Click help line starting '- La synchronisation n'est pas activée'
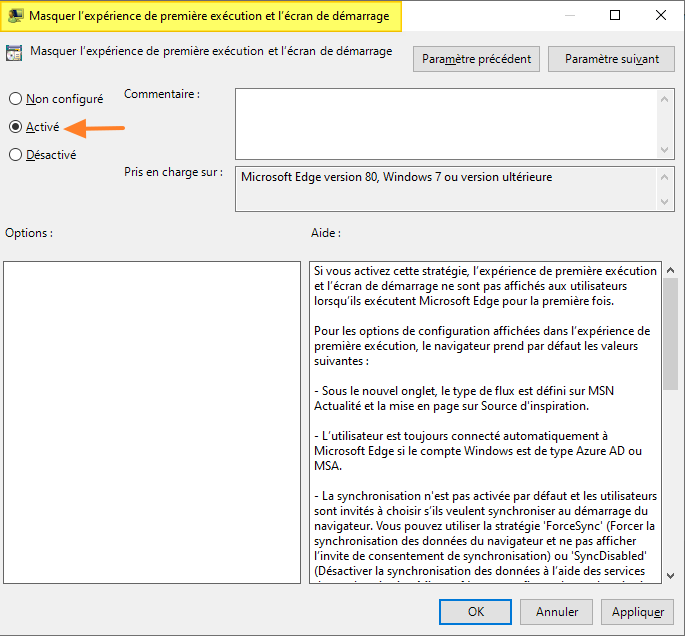 [485, 533]
